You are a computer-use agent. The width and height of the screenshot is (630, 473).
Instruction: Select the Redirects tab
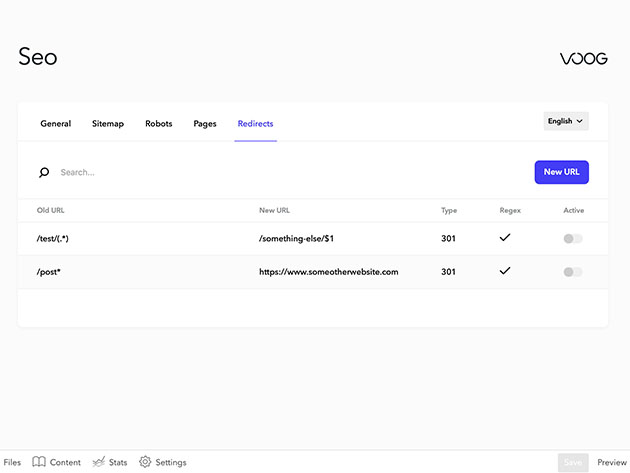click(x=256, y=123)
